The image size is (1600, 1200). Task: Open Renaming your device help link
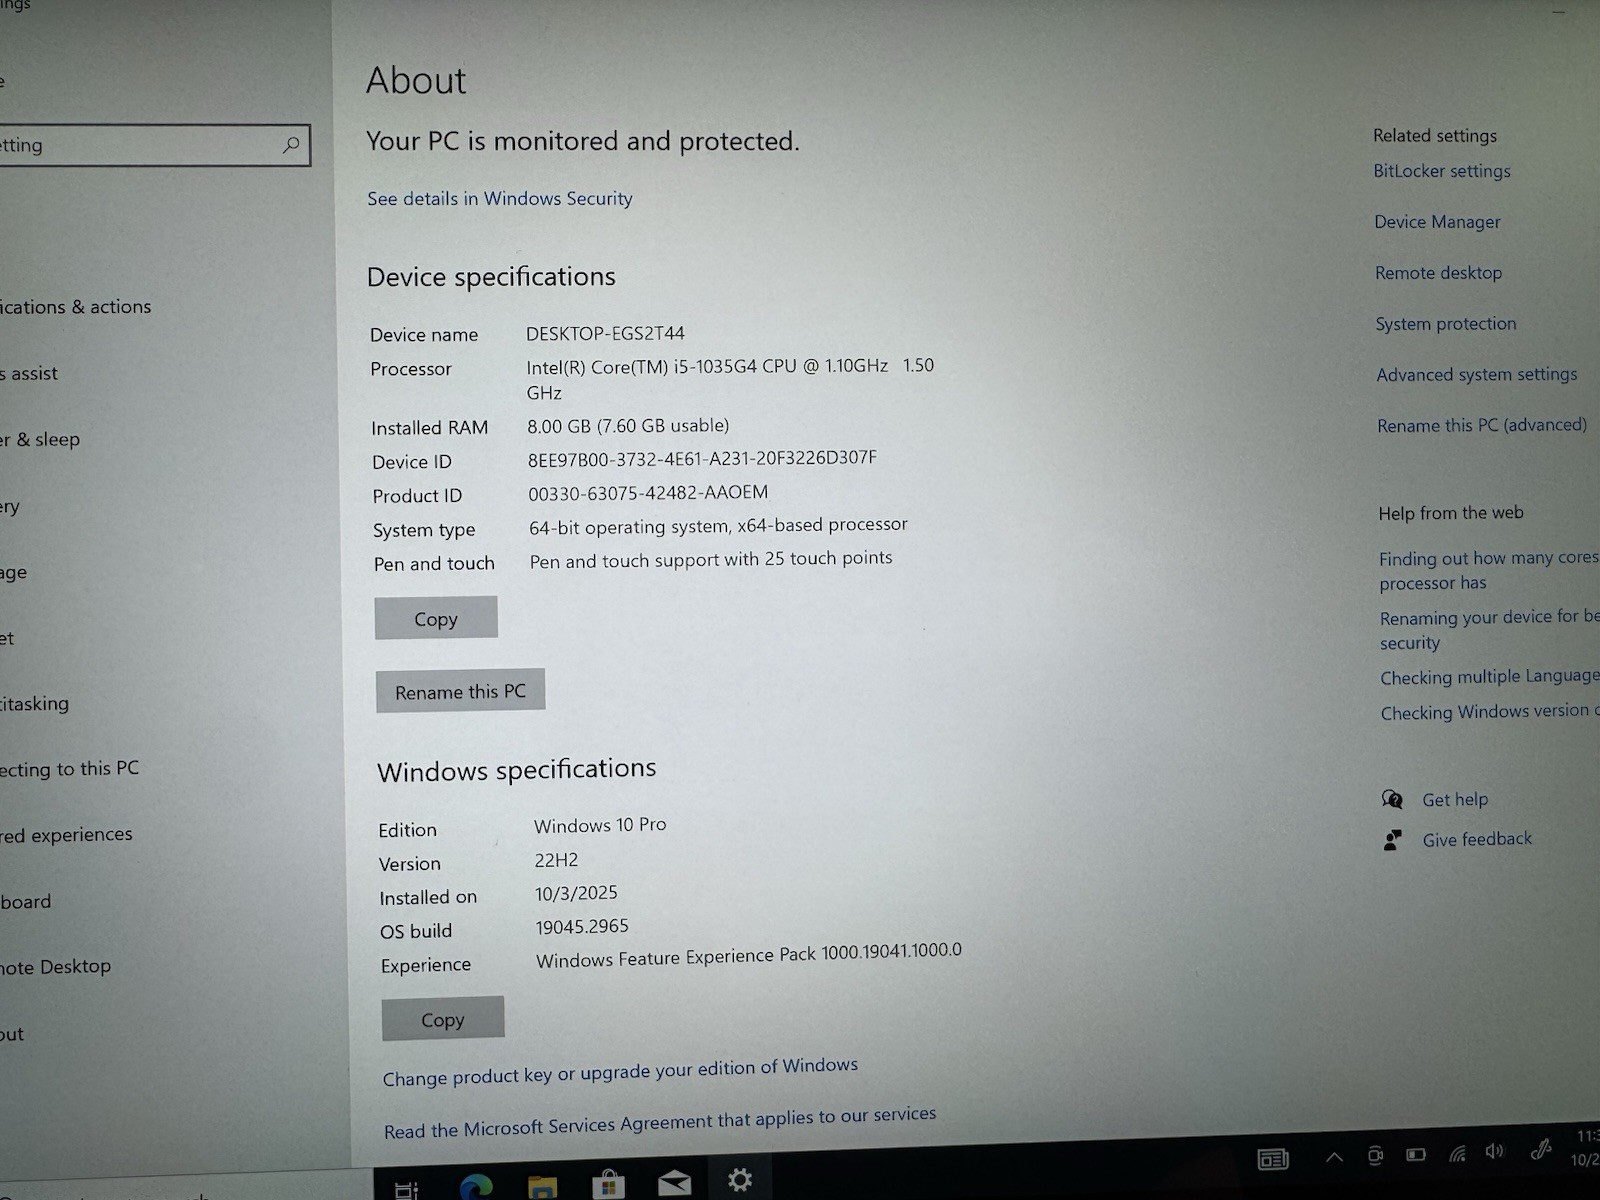(1489, 630)
